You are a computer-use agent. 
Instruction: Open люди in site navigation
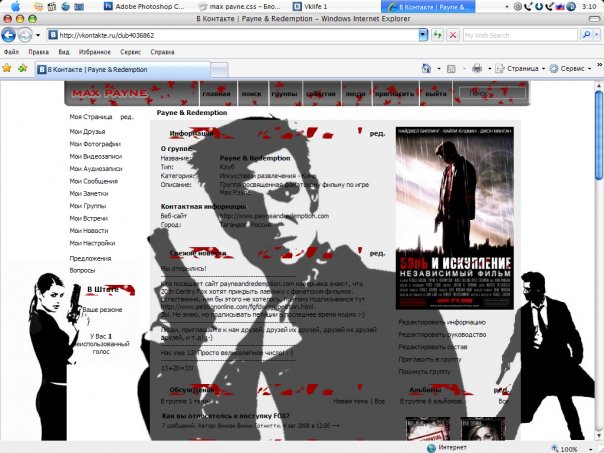[x=355, y=94]
